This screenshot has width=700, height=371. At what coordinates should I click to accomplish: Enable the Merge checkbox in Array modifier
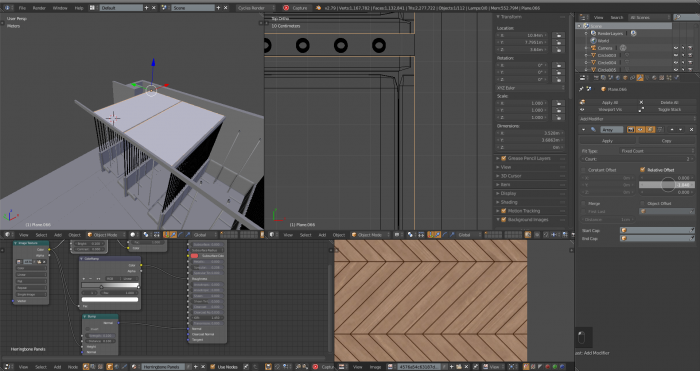pos(583,204)
